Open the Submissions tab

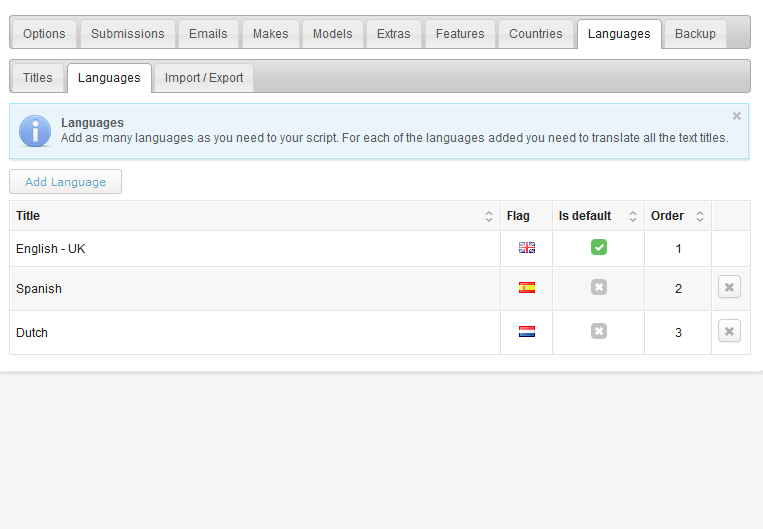pyautogui.click(x=127, y=34)
